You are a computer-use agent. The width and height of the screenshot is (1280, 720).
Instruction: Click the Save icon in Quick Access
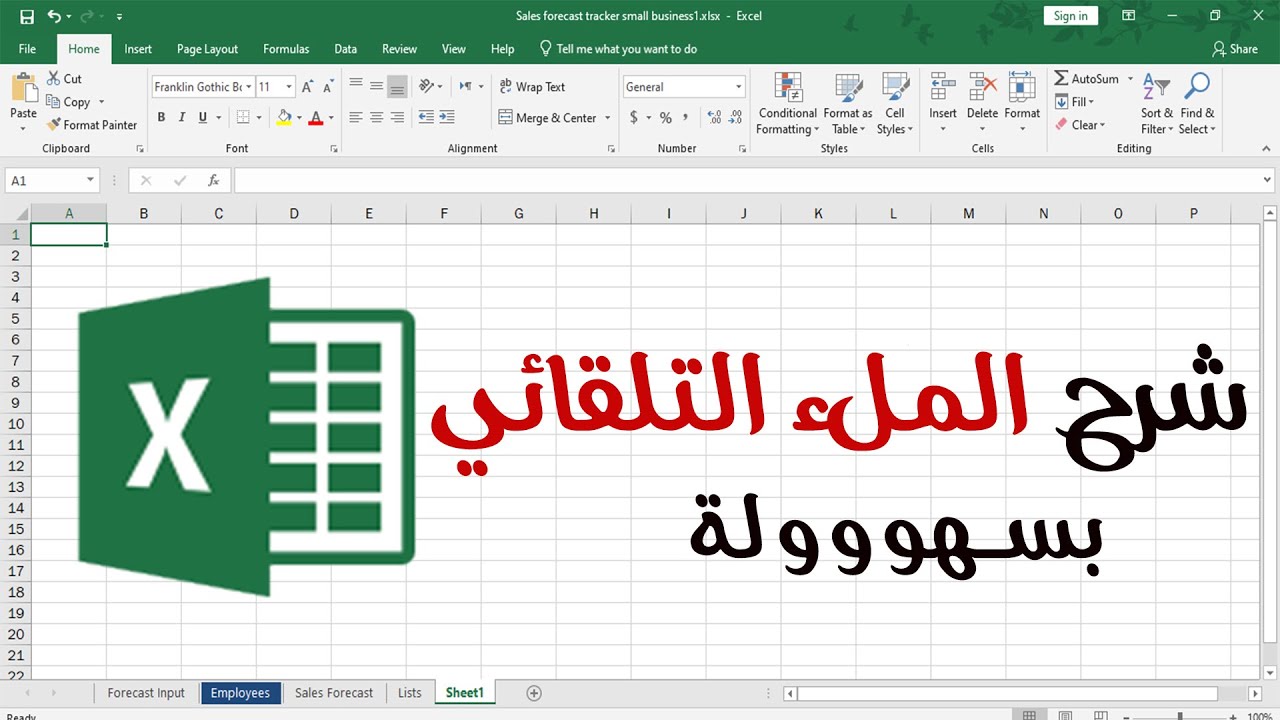[x=27, y=16]
